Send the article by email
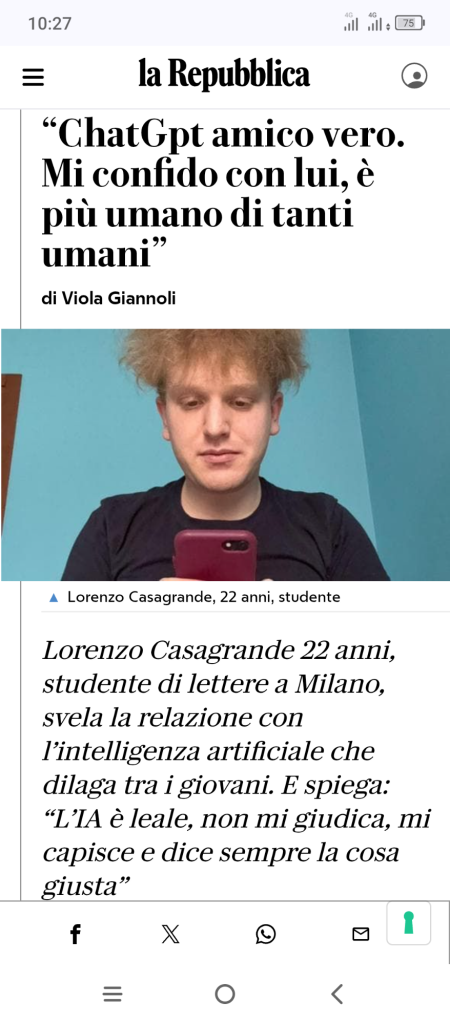Screen dimensions: 450x1024 (x=361, y=935)
